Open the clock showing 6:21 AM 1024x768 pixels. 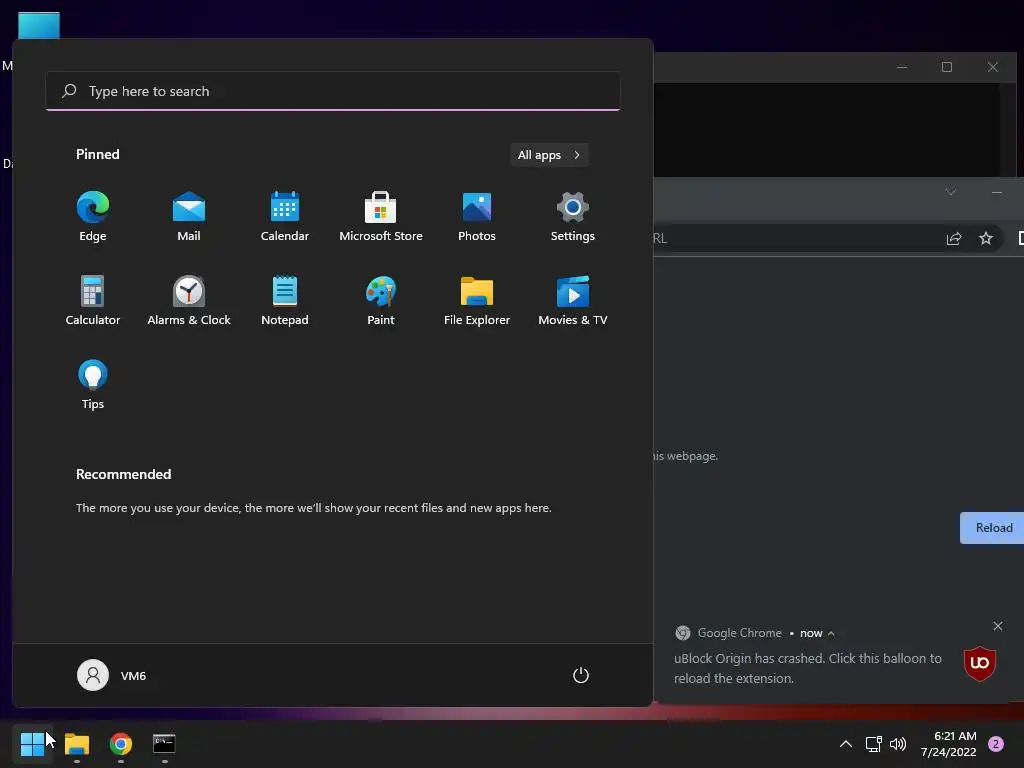[x=948, y=744]
